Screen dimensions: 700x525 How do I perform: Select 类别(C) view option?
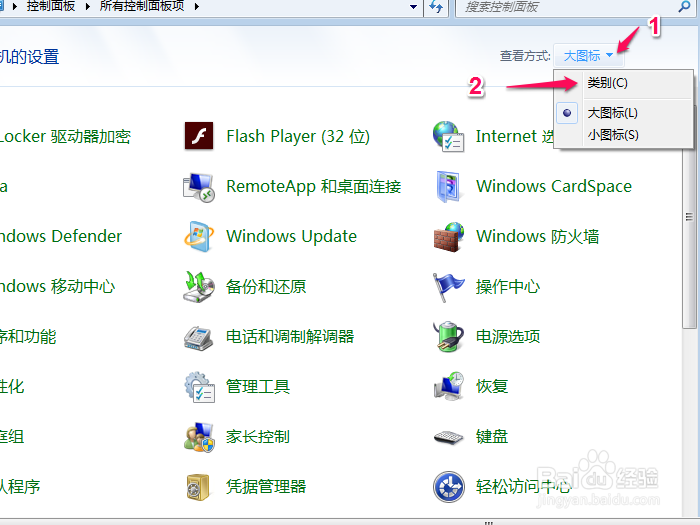pos(624,83)
